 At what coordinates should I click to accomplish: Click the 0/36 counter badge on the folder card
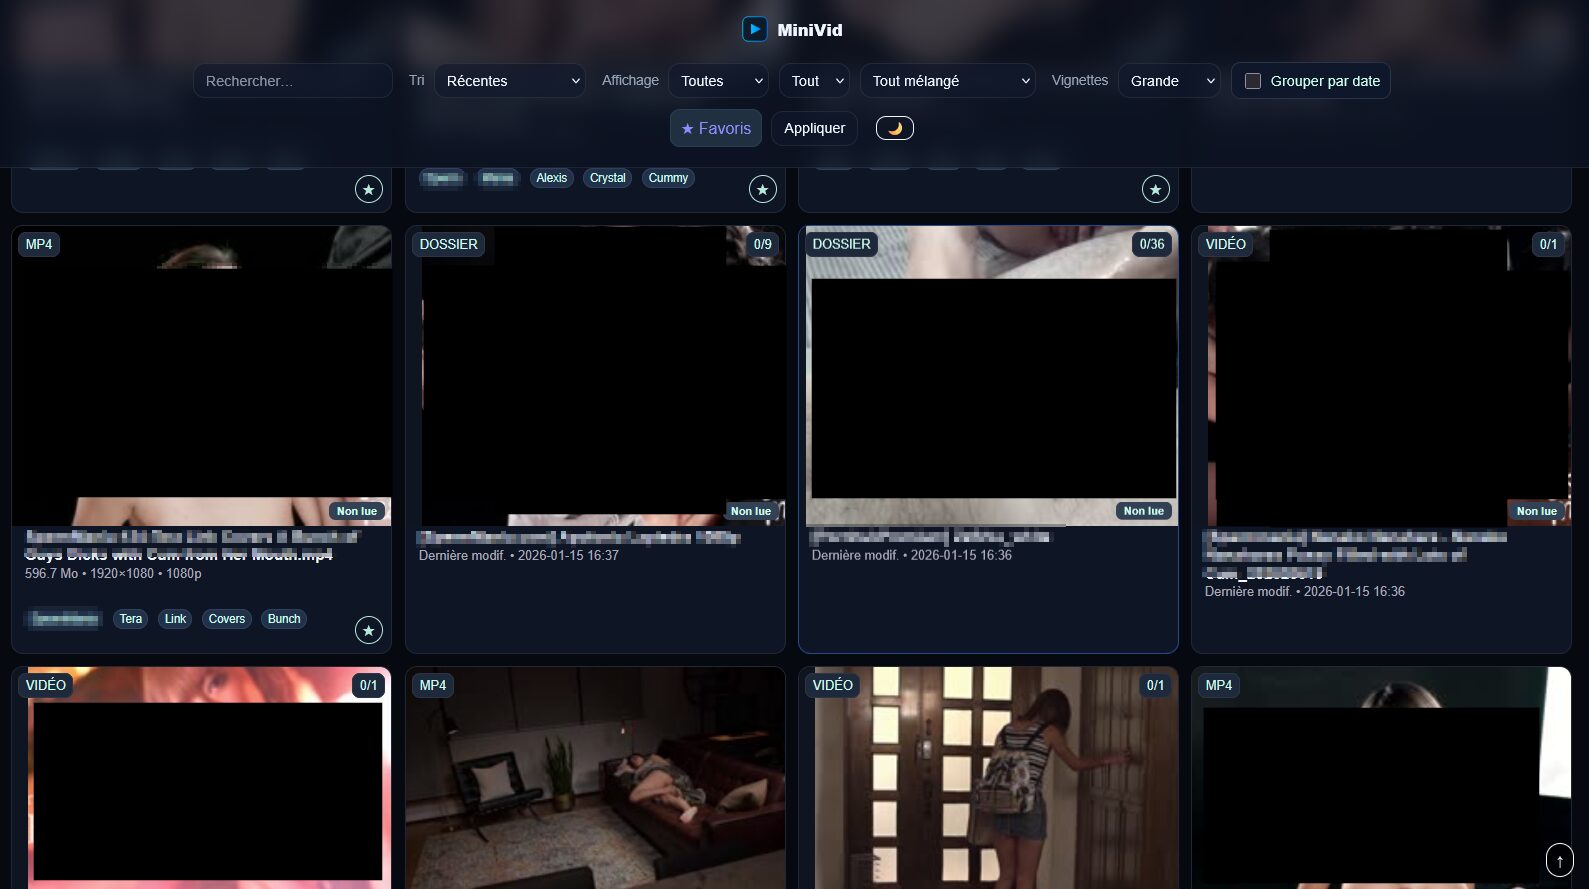1151,244
